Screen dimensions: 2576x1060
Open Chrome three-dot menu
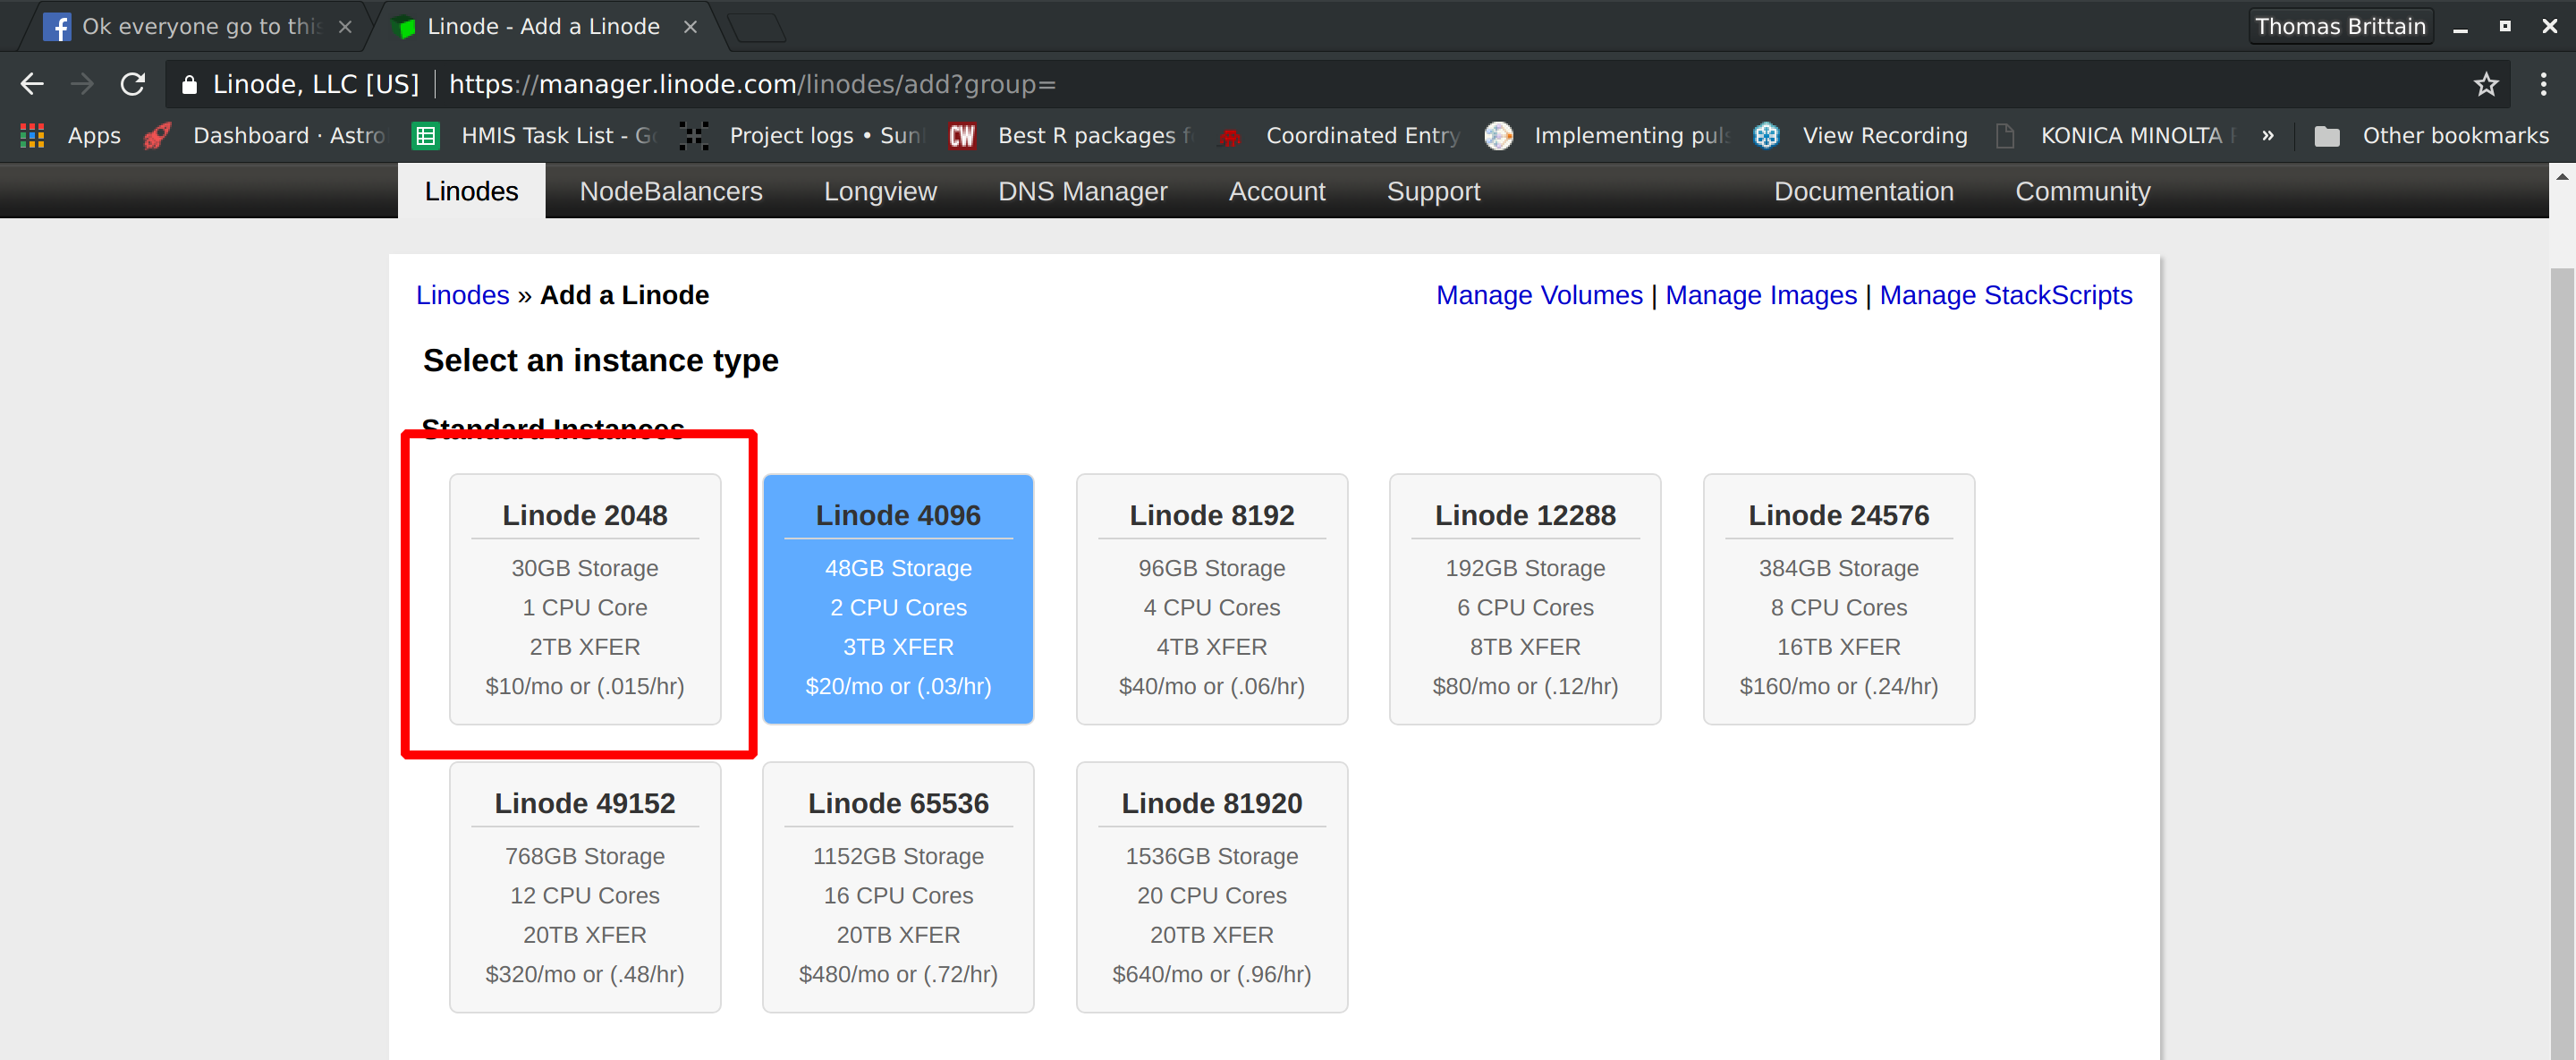(x=2543, y=84)
